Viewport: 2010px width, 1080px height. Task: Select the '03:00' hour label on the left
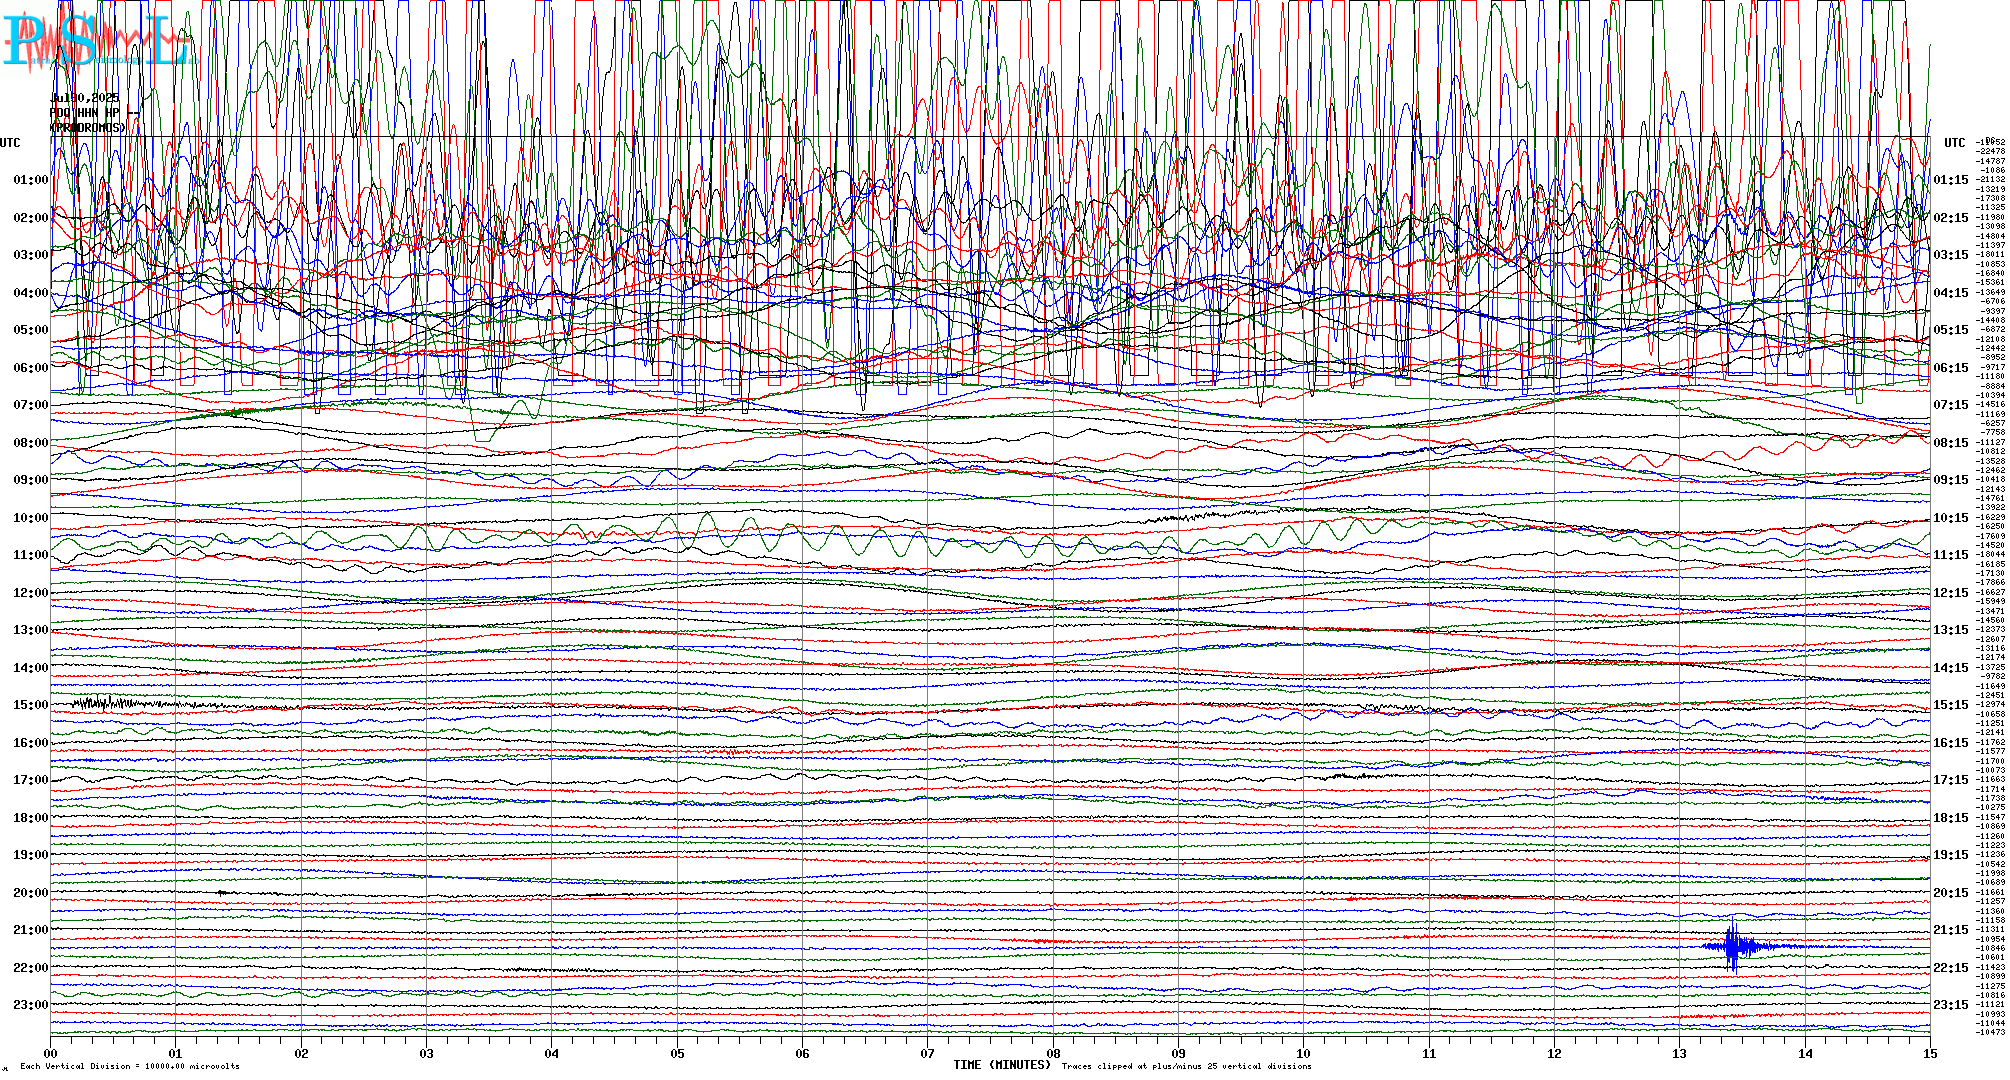tap(31, 255)
